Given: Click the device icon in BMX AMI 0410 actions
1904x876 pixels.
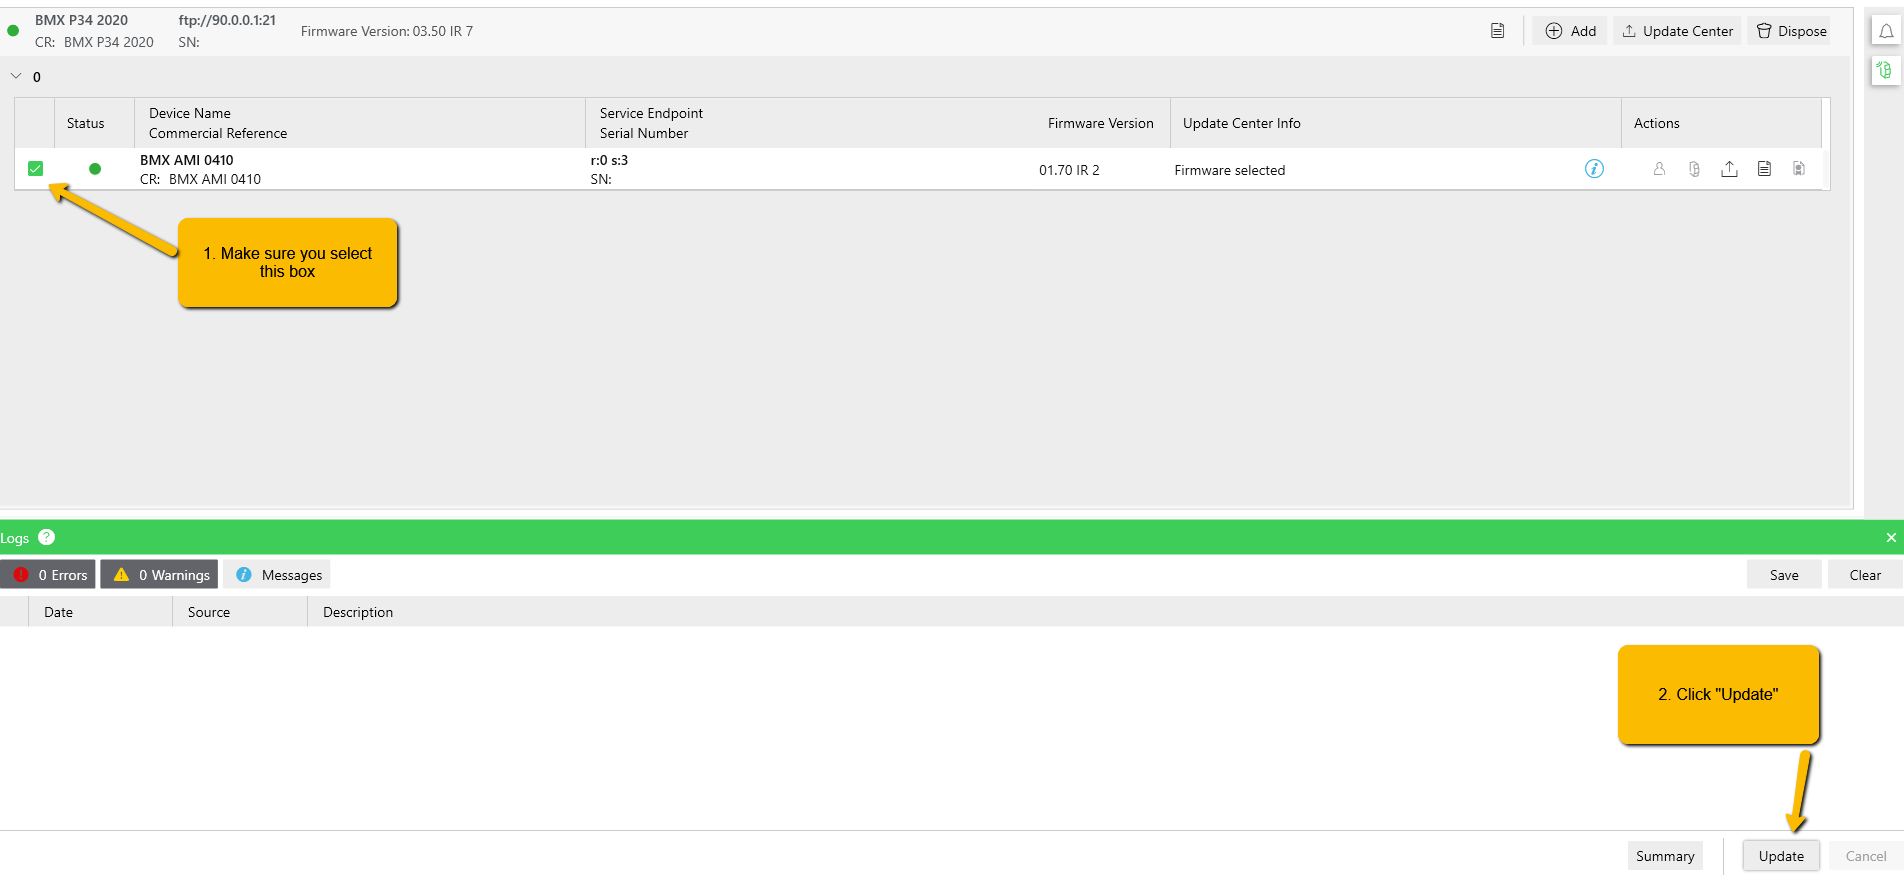Looking at the screenshot, I should click(x=1694, y=169).
